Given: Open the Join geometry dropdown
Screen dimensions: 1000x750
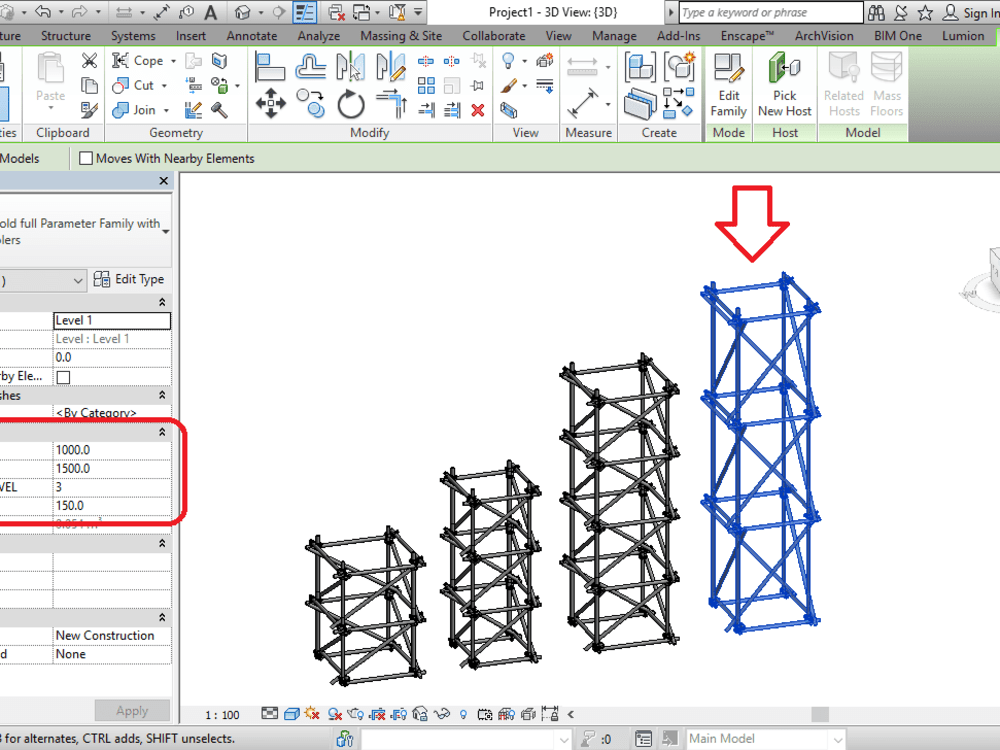Looking at the screenshot, I should point(166,110).
